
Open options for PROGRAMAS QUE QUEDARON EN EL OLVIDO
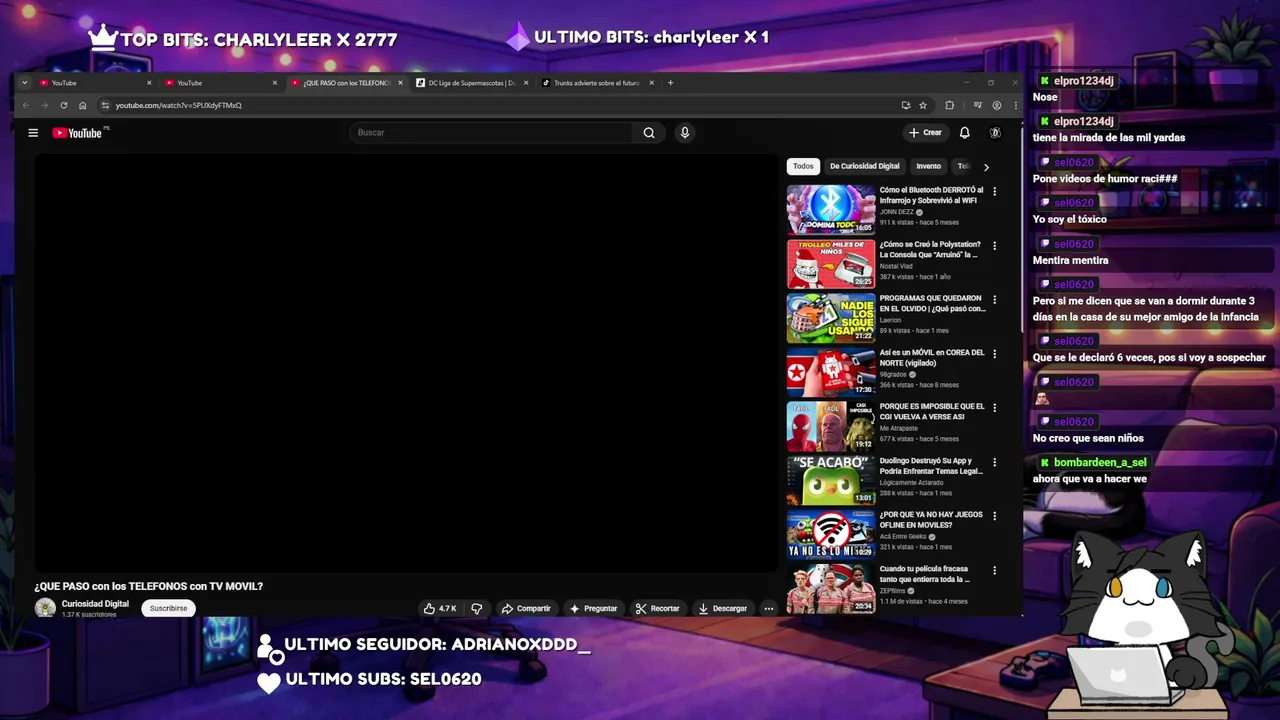point(994,299)
